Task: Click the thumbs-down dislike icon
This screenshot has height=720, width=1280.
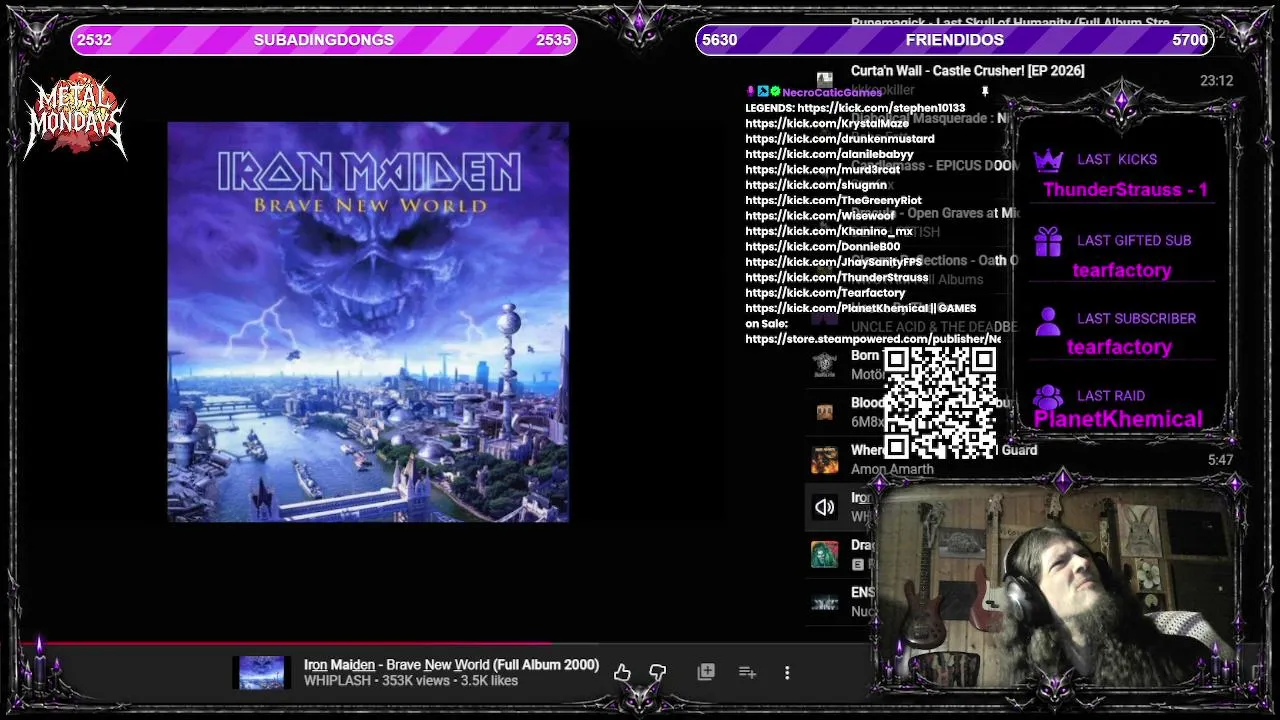Action: 657,672
